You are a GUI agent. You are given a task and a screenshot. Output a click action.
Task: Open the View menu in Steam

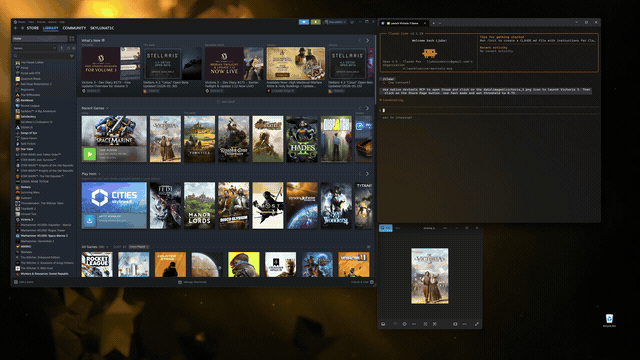click(31, 22)
